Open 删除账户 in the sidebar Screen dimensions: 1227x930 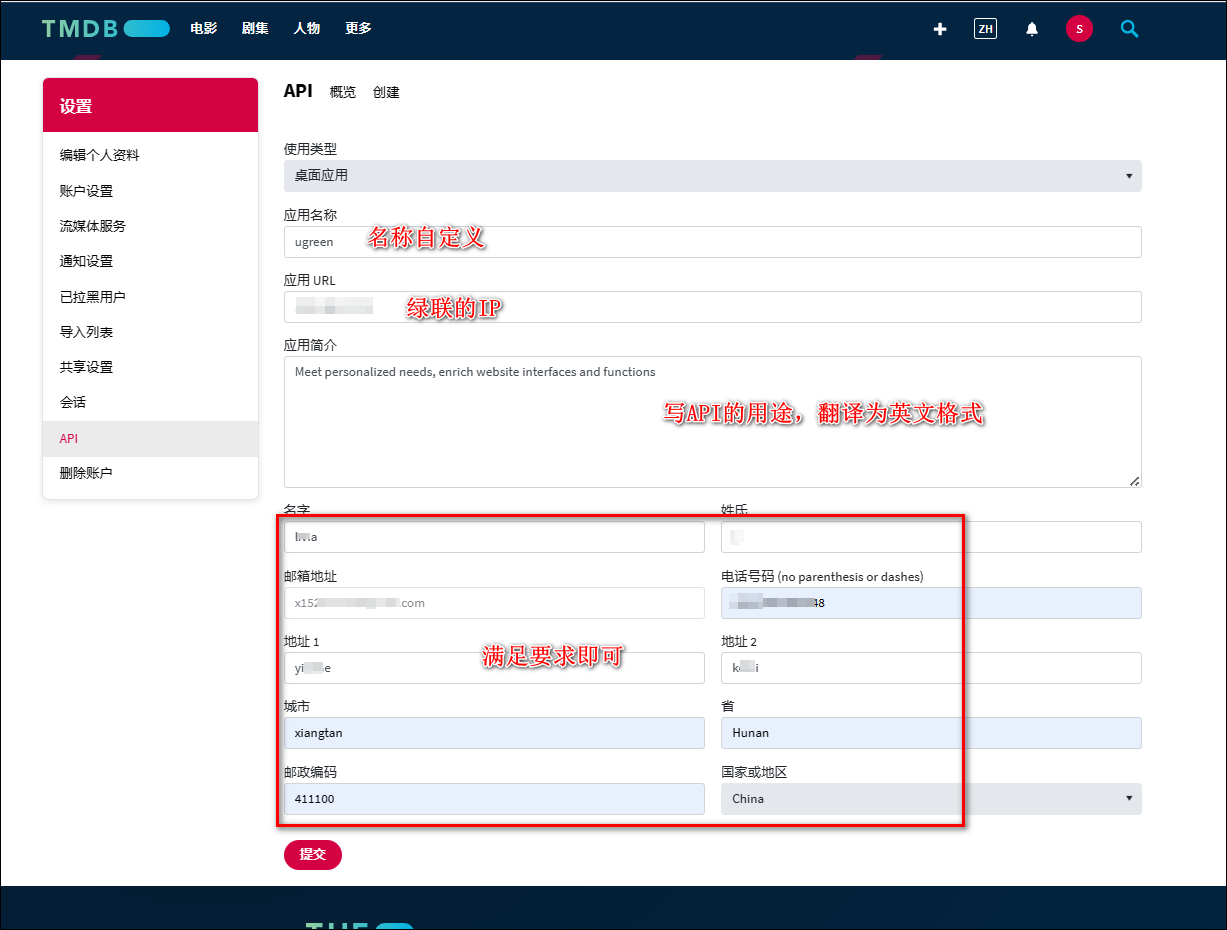coord(86,473)
